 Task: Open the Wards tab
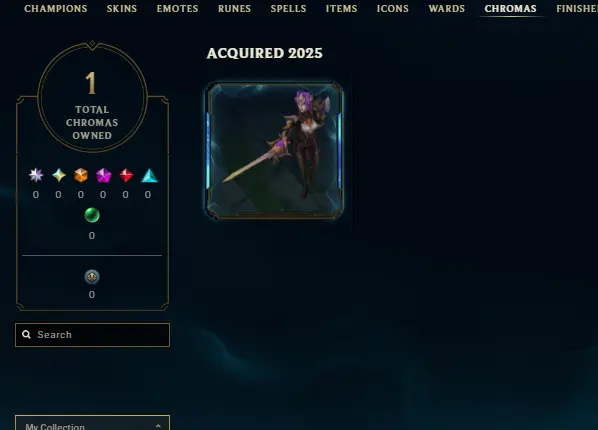447,8
